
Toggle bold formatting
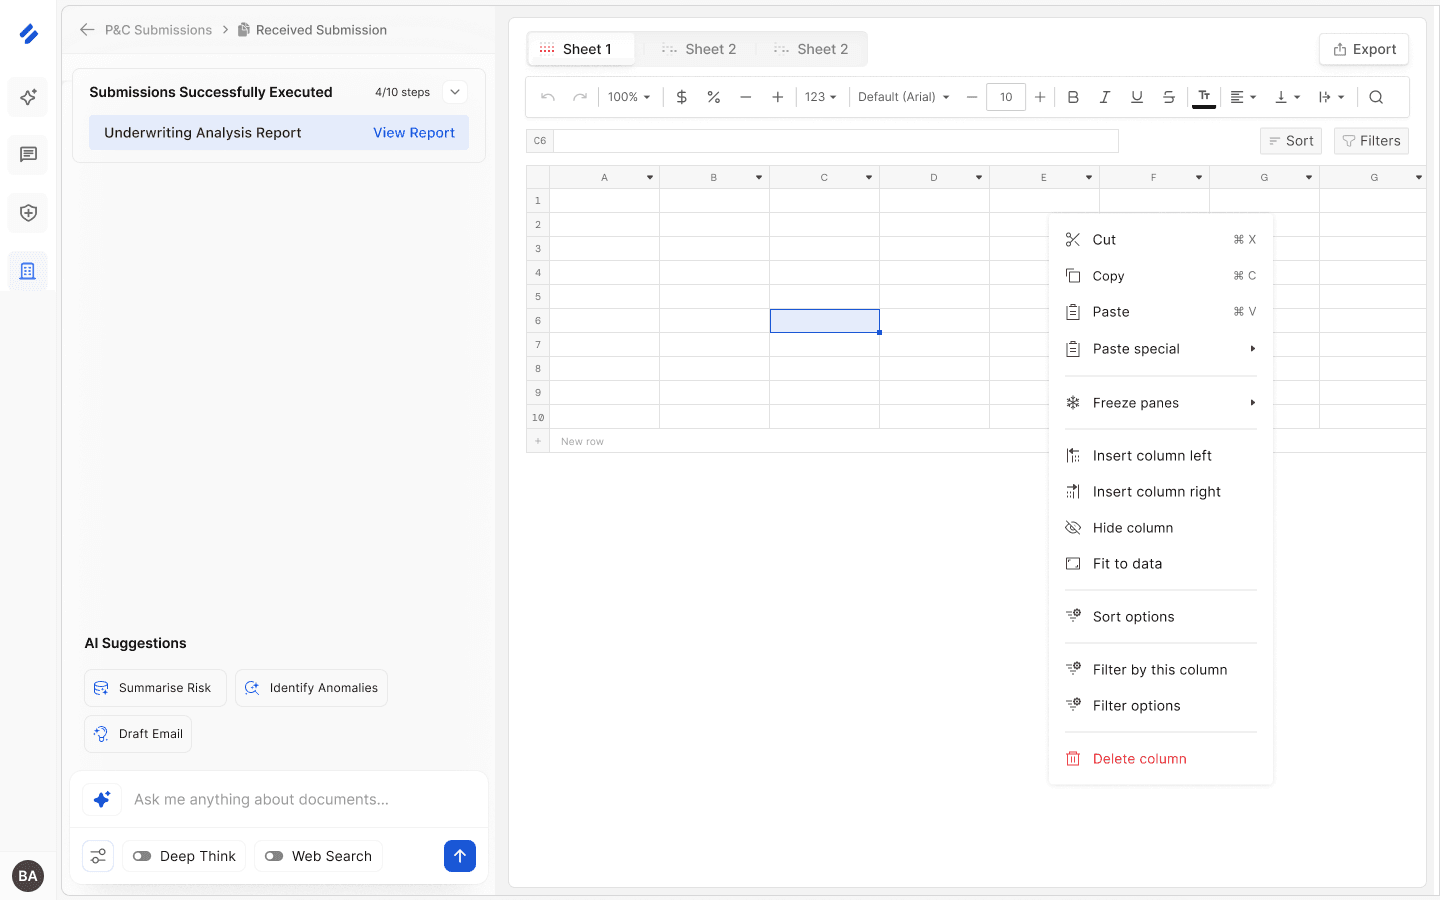coord(1073,97)
